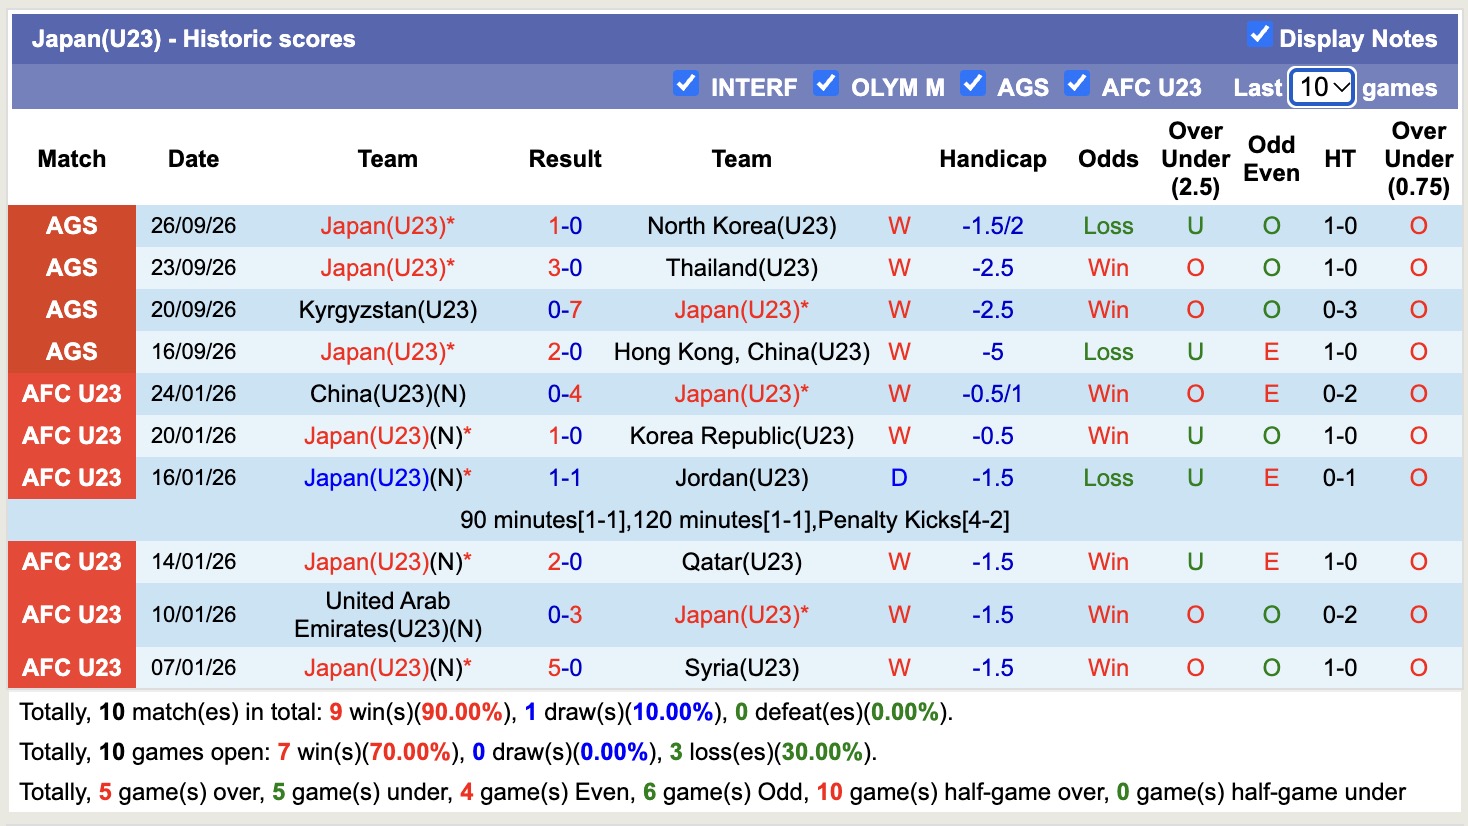Select the Handicap column header
Viewport: 1468px width, 826px height.
pyautogui.click(x=993, y=159)
